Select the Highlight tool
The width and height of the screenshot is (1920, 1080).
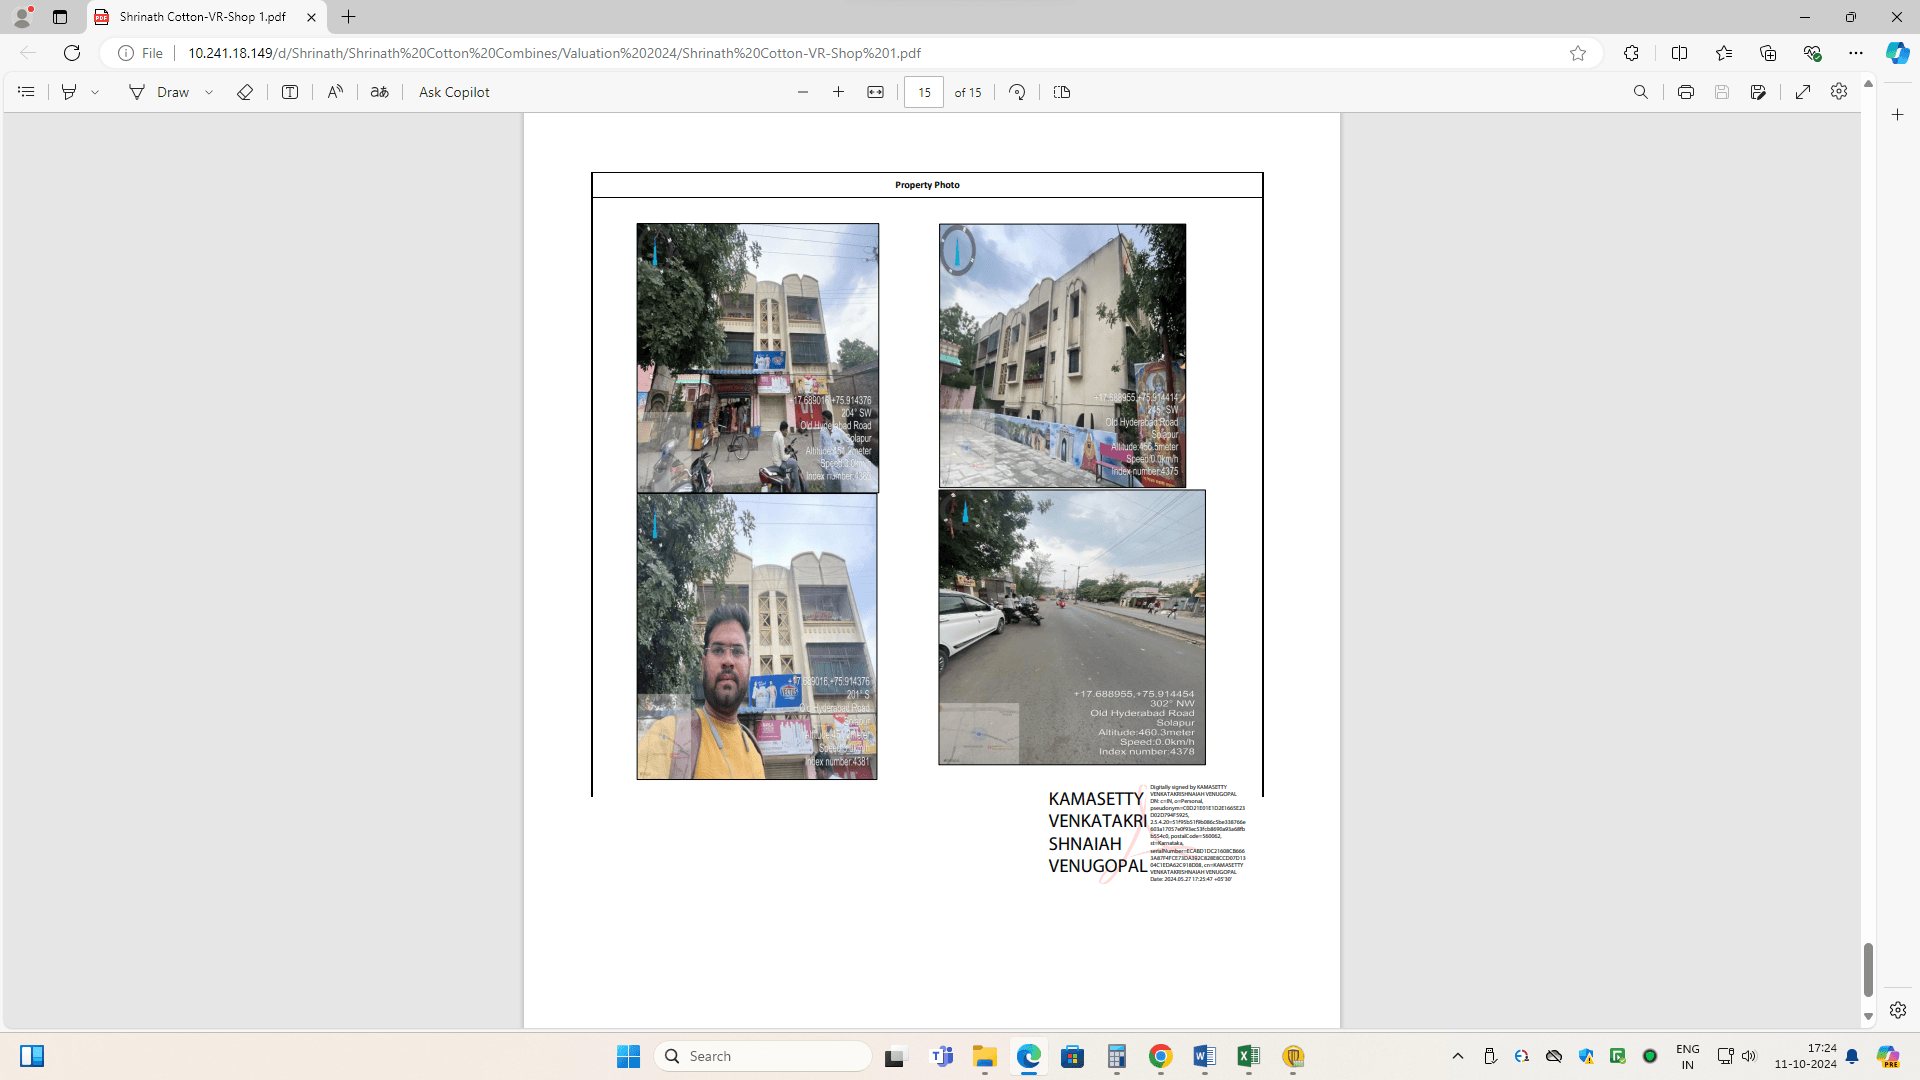click(x=69, y=92)
